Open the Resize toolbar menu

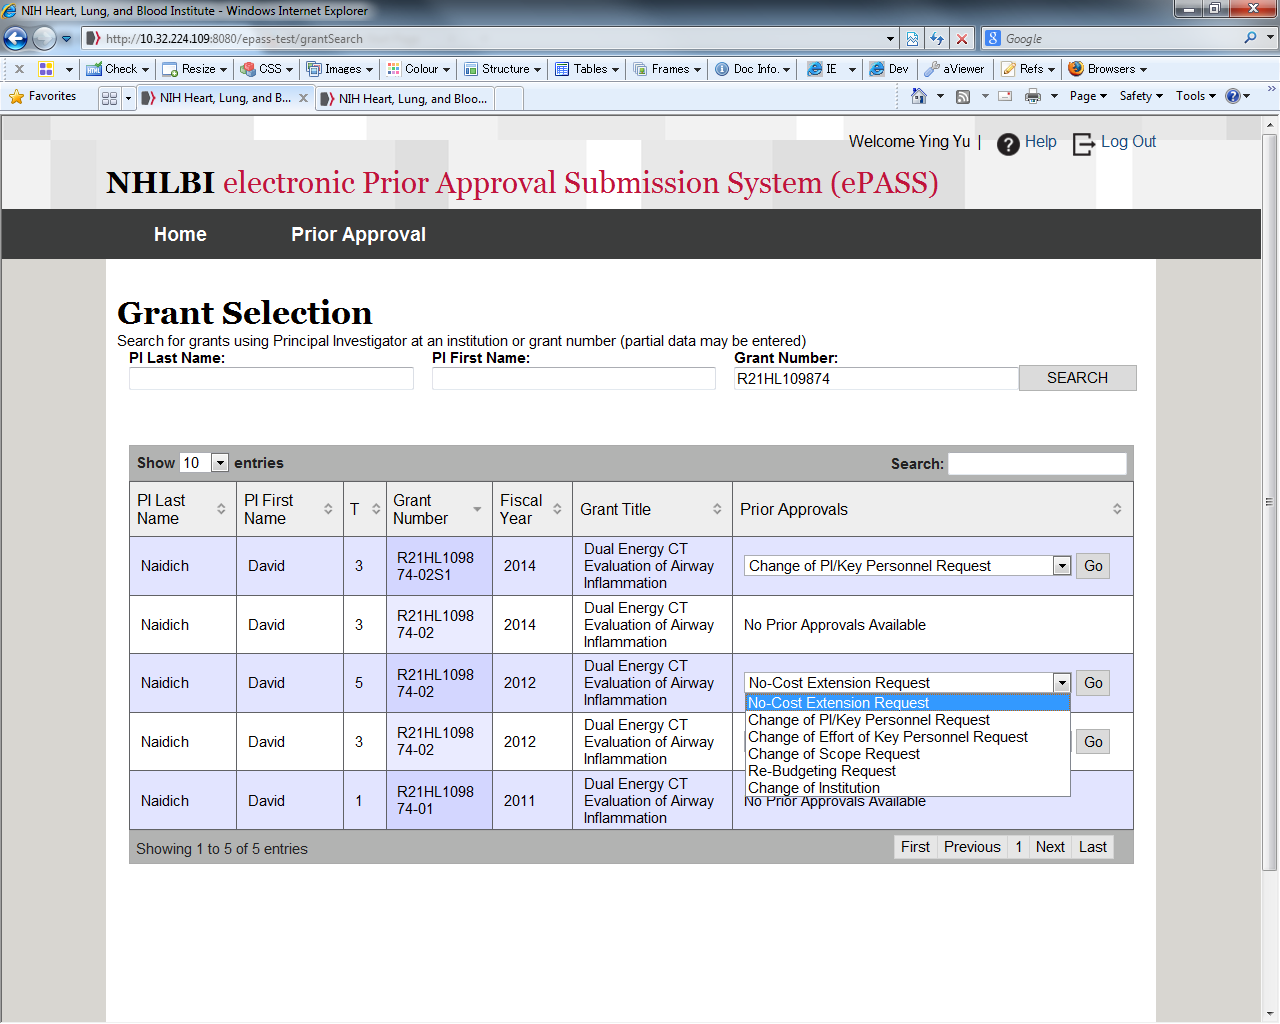(195, 69)
